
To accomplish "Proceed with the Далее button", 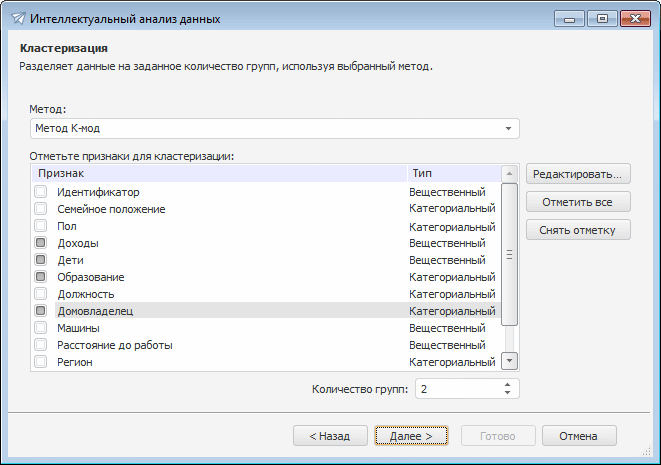I will 411,436.
